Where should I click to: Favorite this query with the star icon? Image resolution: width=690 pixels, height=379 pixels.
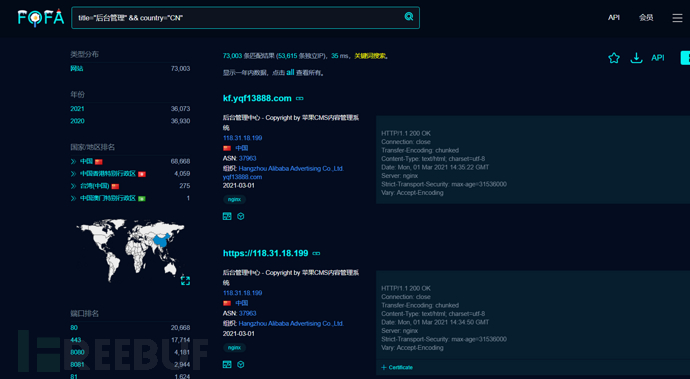[x=614, y=58]
